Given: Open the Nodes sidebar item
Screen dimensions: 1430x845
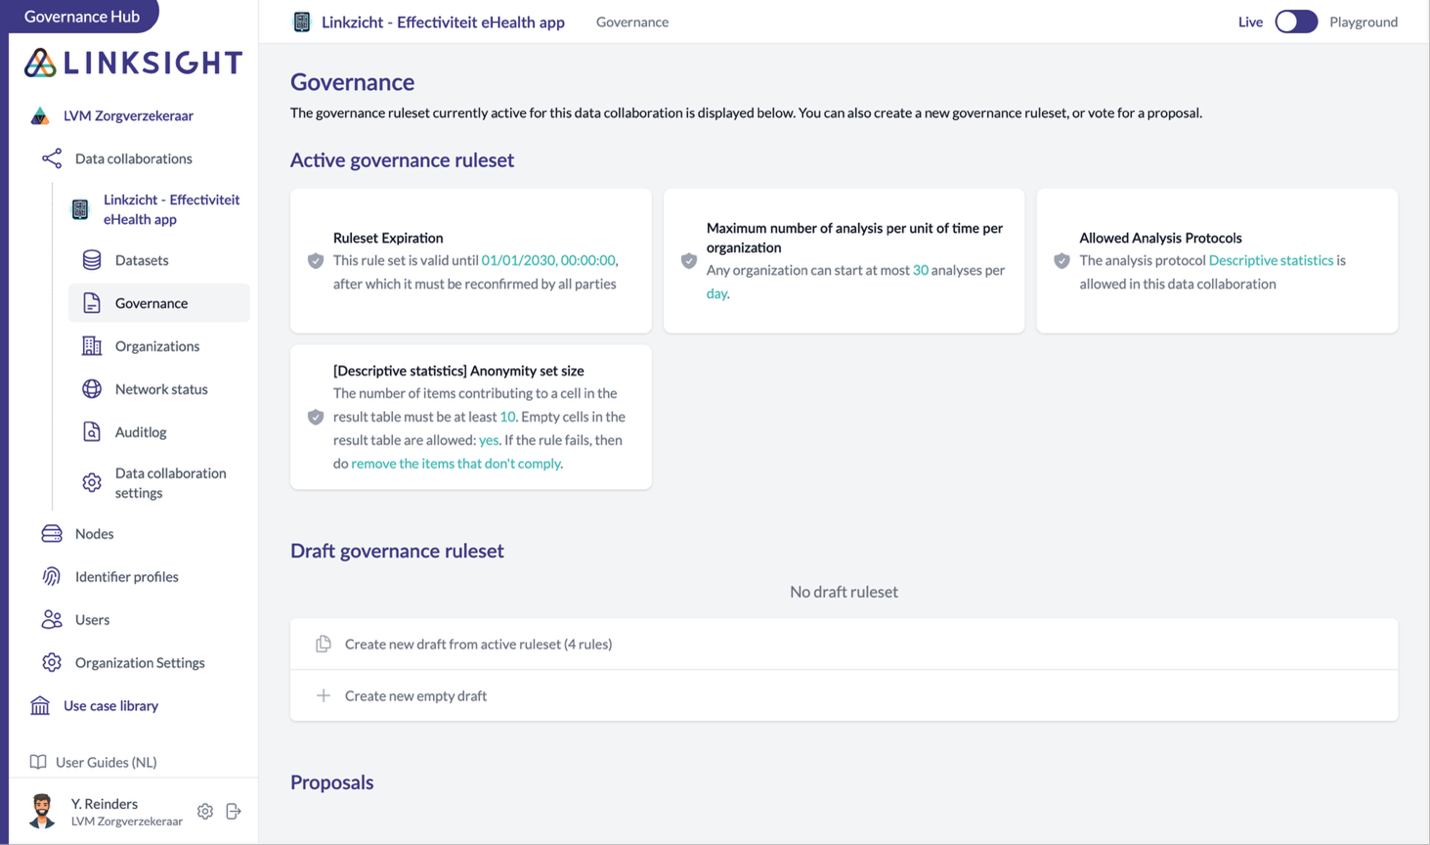Looking at the screenshot, I should coord(94,534).
